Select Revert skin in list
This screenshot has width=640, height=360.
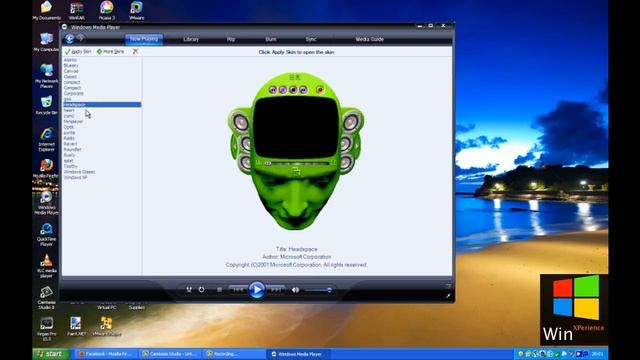[x=70, y=144]
